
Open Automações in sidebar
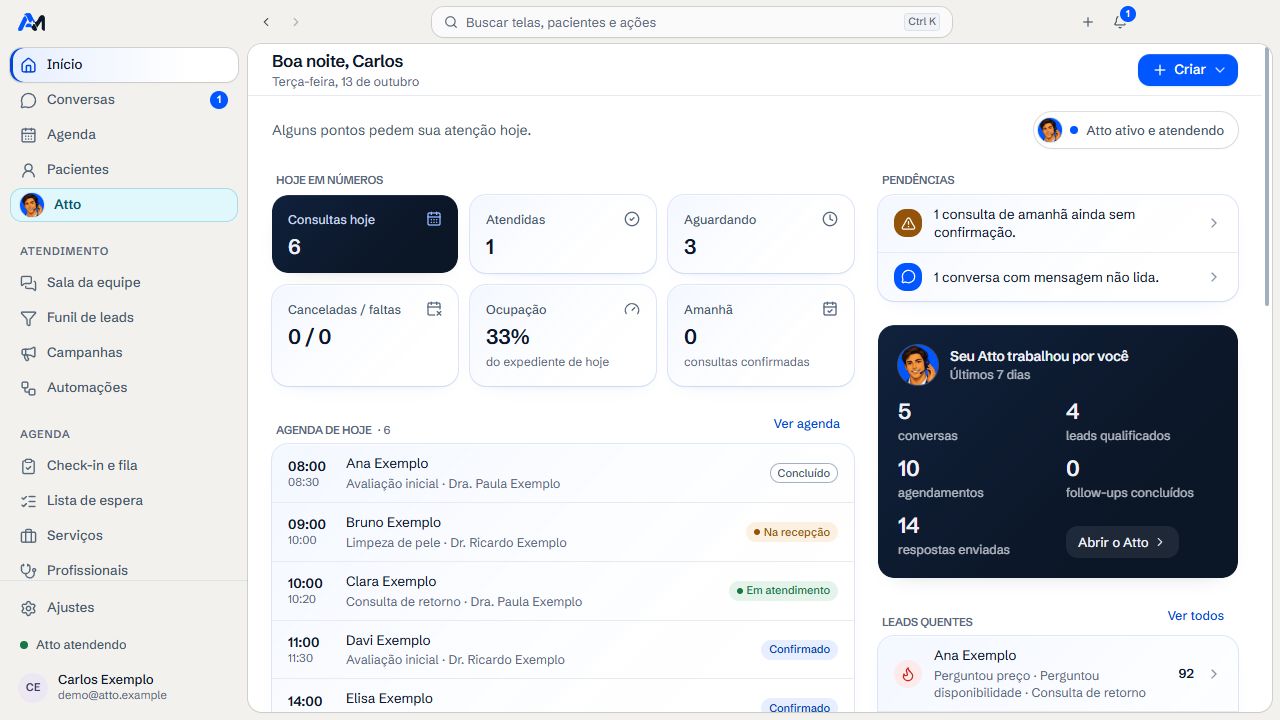[x=124, y=387]
